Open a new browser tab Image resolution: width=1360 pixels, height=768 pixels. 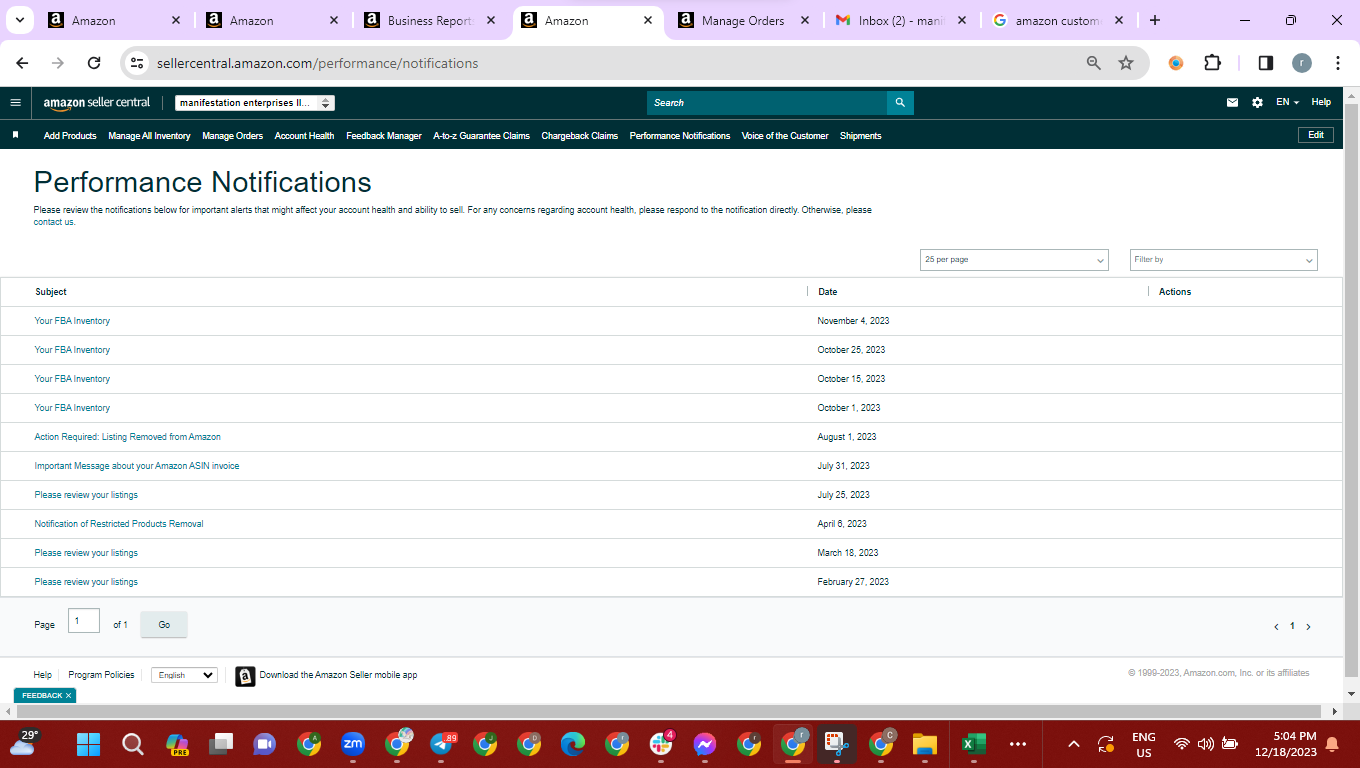click(1155, 20)
